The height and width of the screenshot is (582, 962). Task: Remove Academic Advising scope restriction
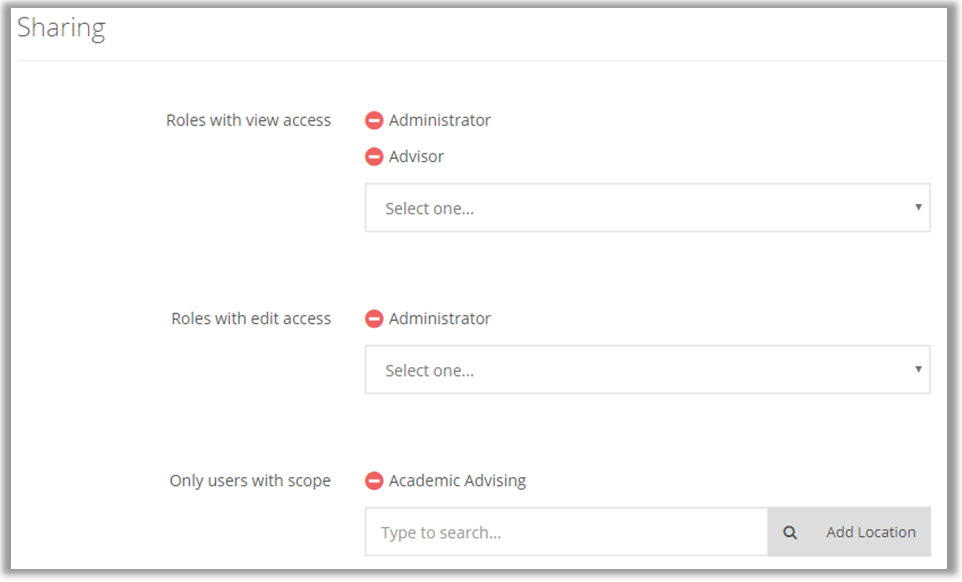pos(374,481)
